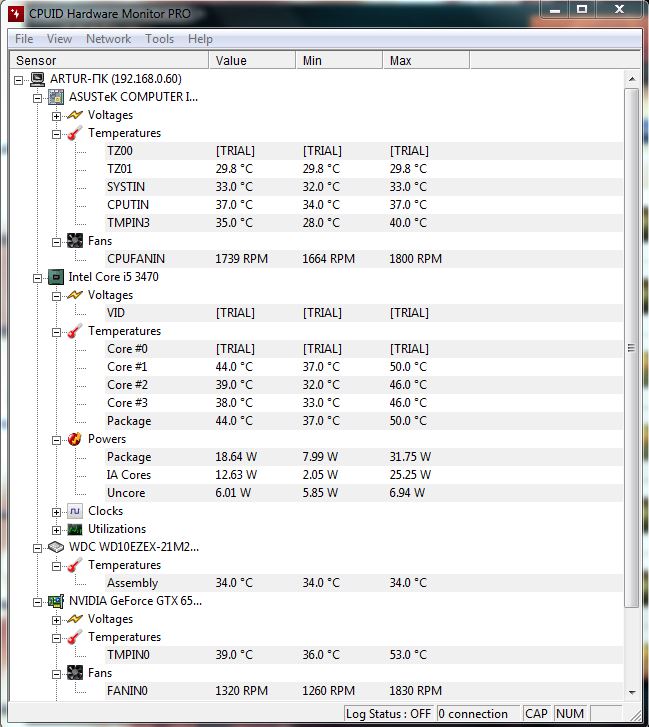Click the thermometer icon under WDC drive

[75, 565]
